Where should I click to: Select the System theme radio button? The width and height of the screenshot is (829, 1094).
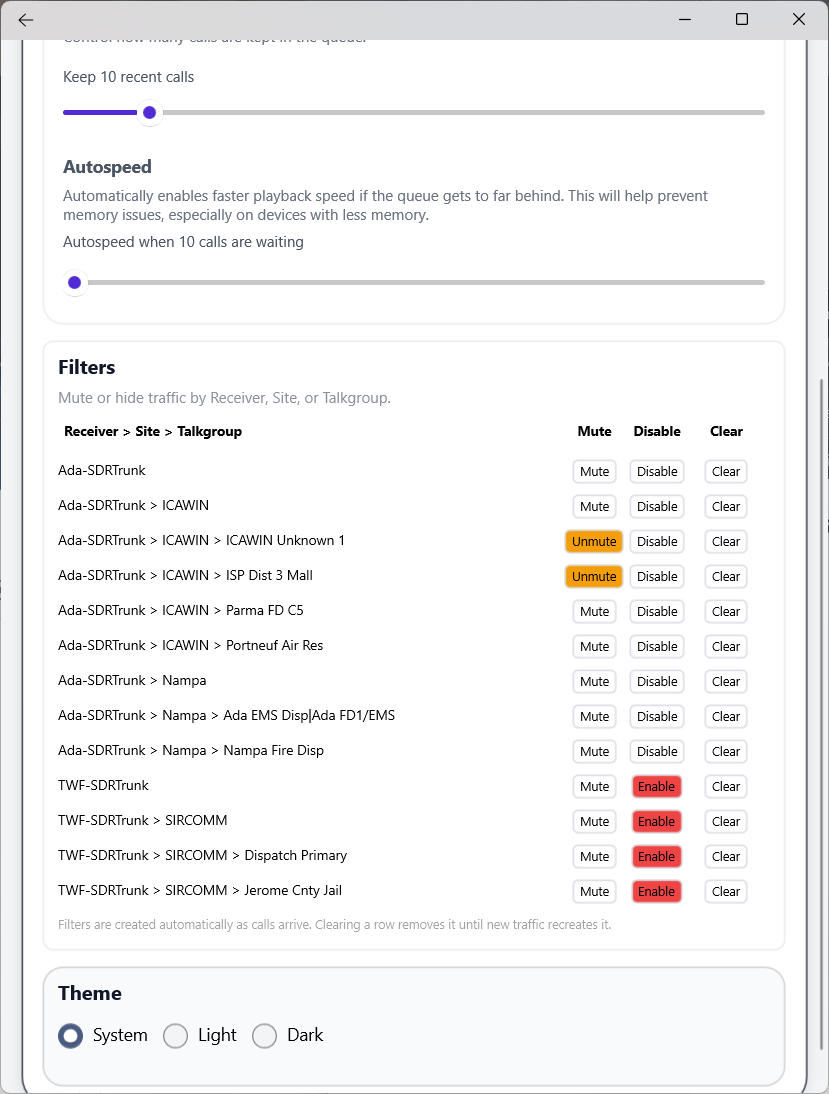tap(70, 1035)
